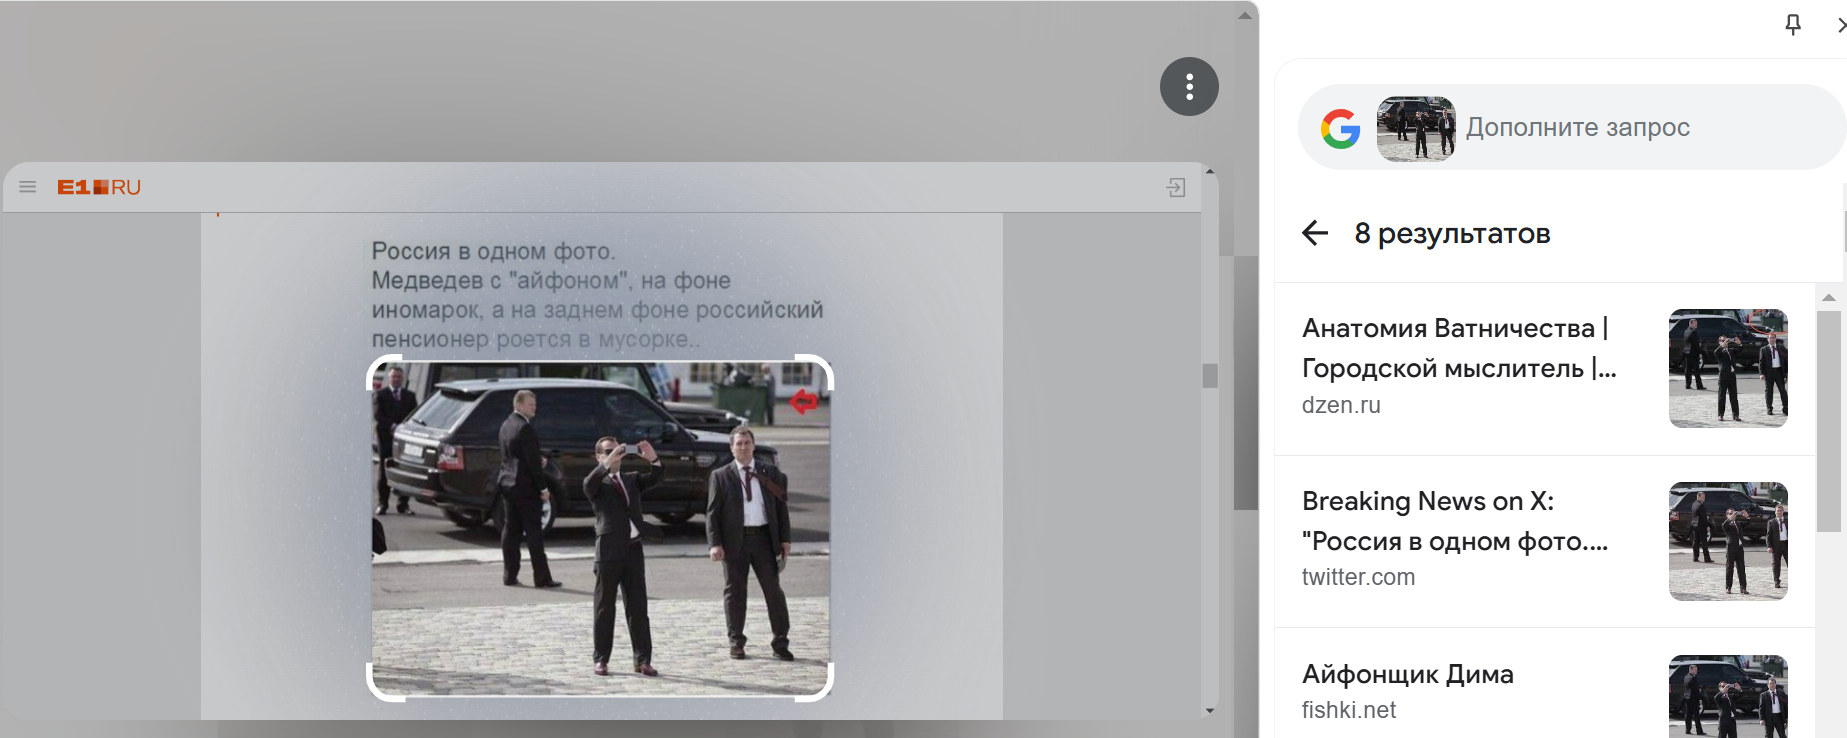Screen dimensions: 1847x738
Task: Click the selected photo in the article
Action: tap(600, 528)
